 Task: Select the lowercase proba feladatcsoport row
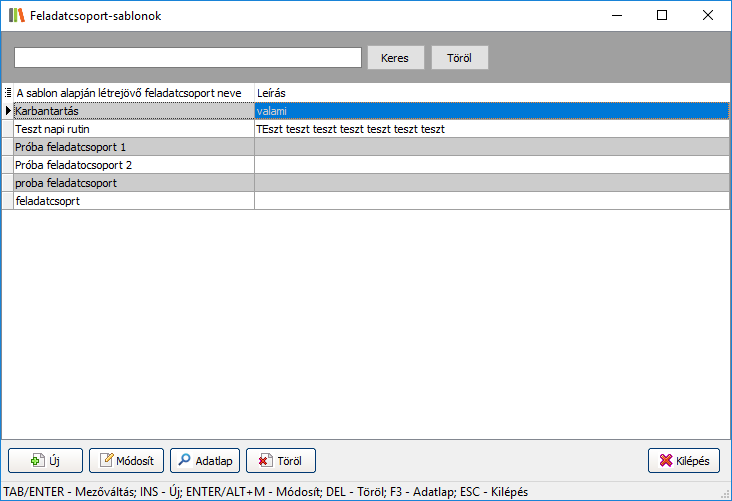[133, 183]
